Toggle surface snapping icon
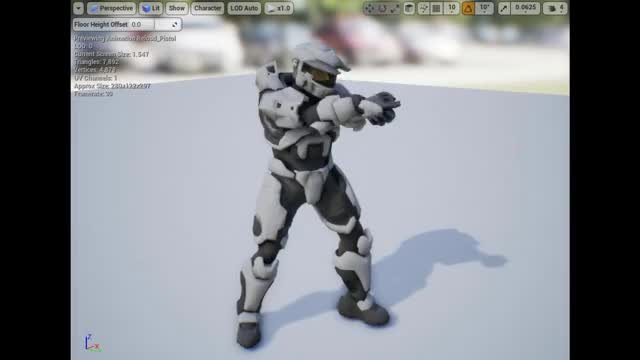This screenshot has width=640, height=360. (x=424, y=8)
